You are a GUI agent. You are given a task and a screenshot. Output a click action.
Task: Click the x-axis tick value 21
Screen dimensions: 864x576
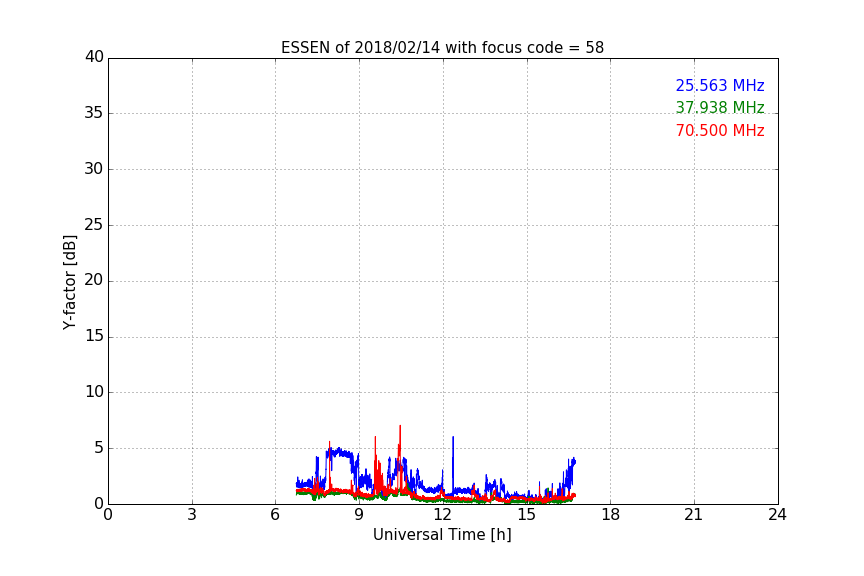[x=694, y=515]
